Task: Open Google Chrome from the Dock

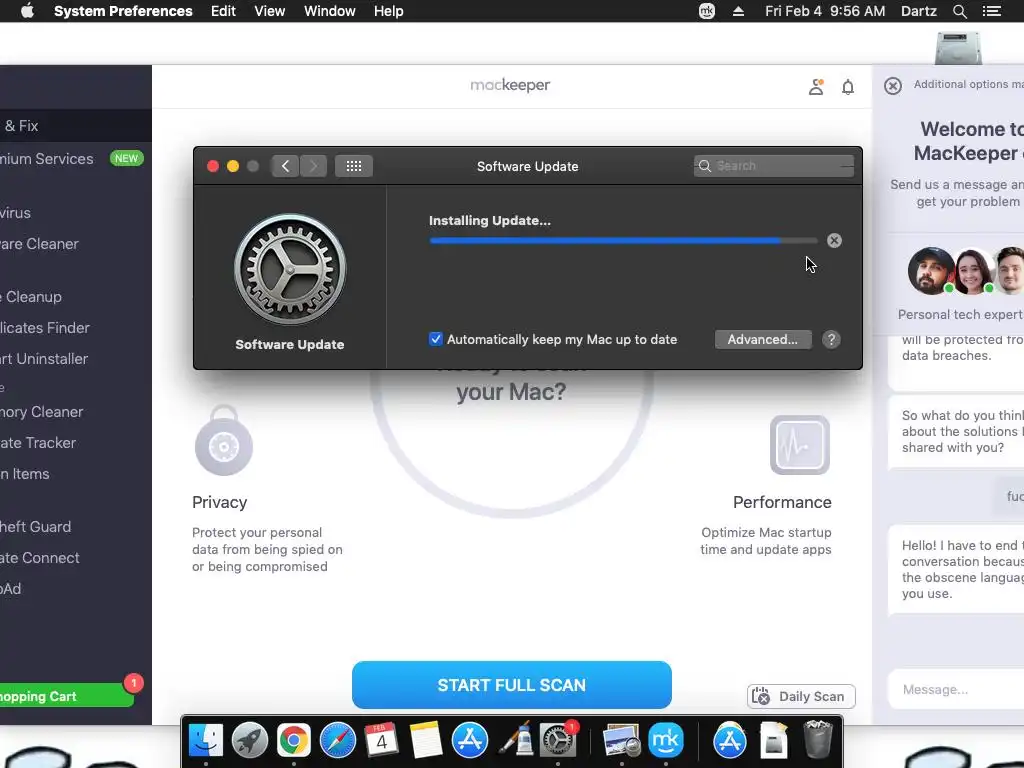Action: (294, 741)
